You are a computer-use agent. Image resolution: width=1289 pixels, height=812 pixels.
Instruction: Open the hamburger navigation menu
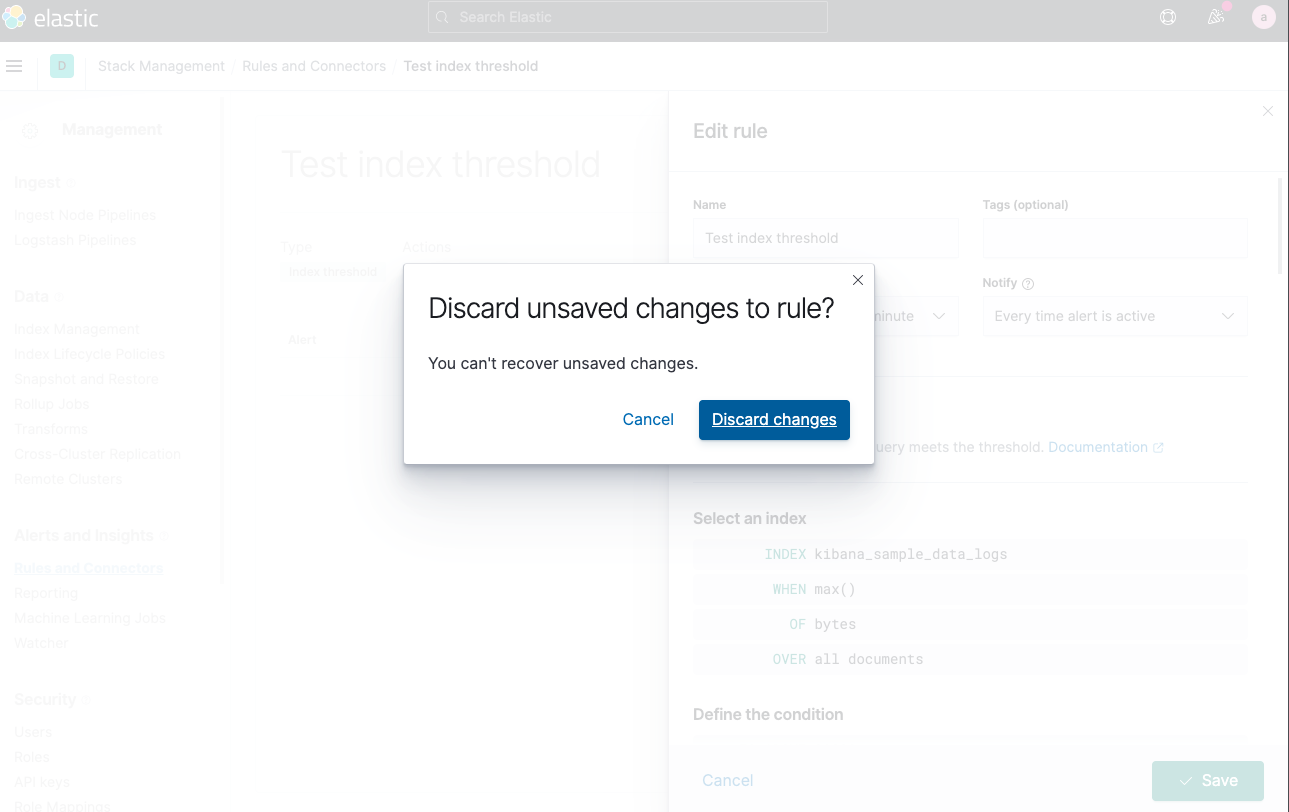[x=14, y=66]
